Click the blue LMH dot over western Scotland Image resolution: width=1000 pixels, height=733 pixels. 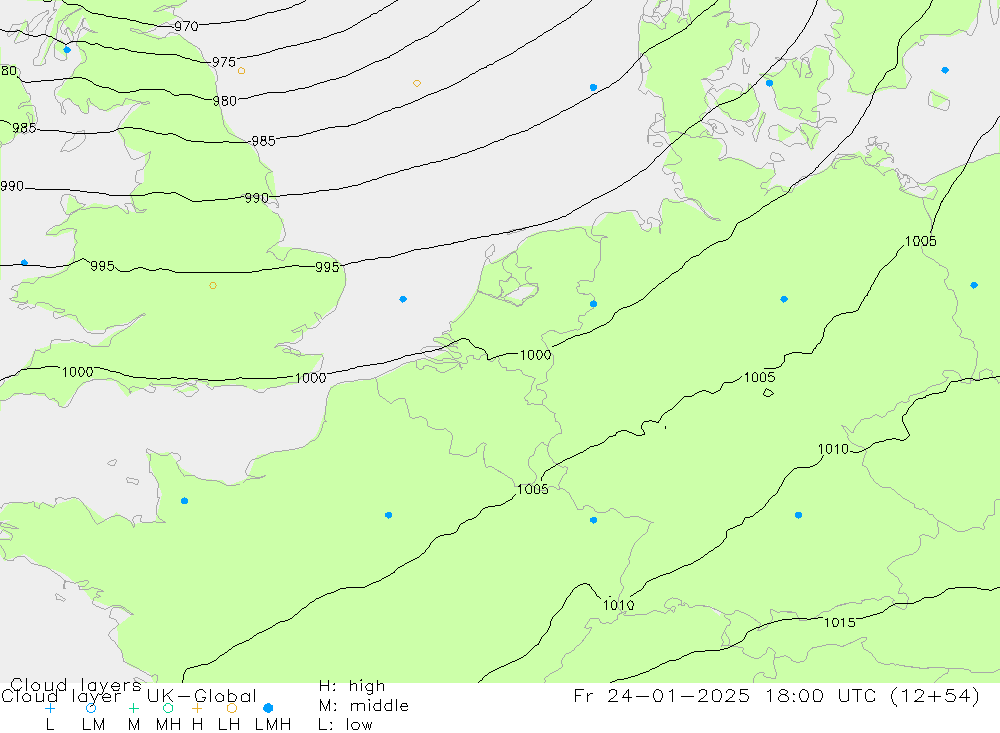pos(67,50)
